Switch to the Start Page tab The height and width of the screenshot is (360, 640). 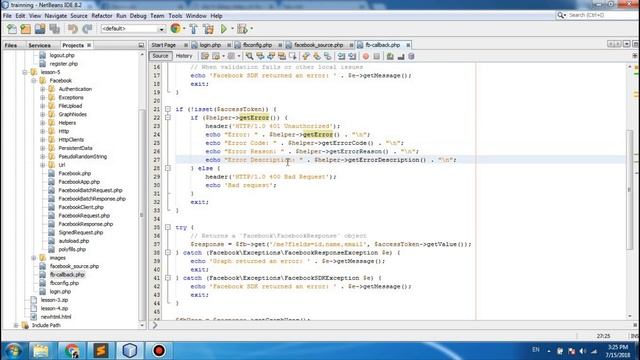pyautogui.click(x=164, y=45)
